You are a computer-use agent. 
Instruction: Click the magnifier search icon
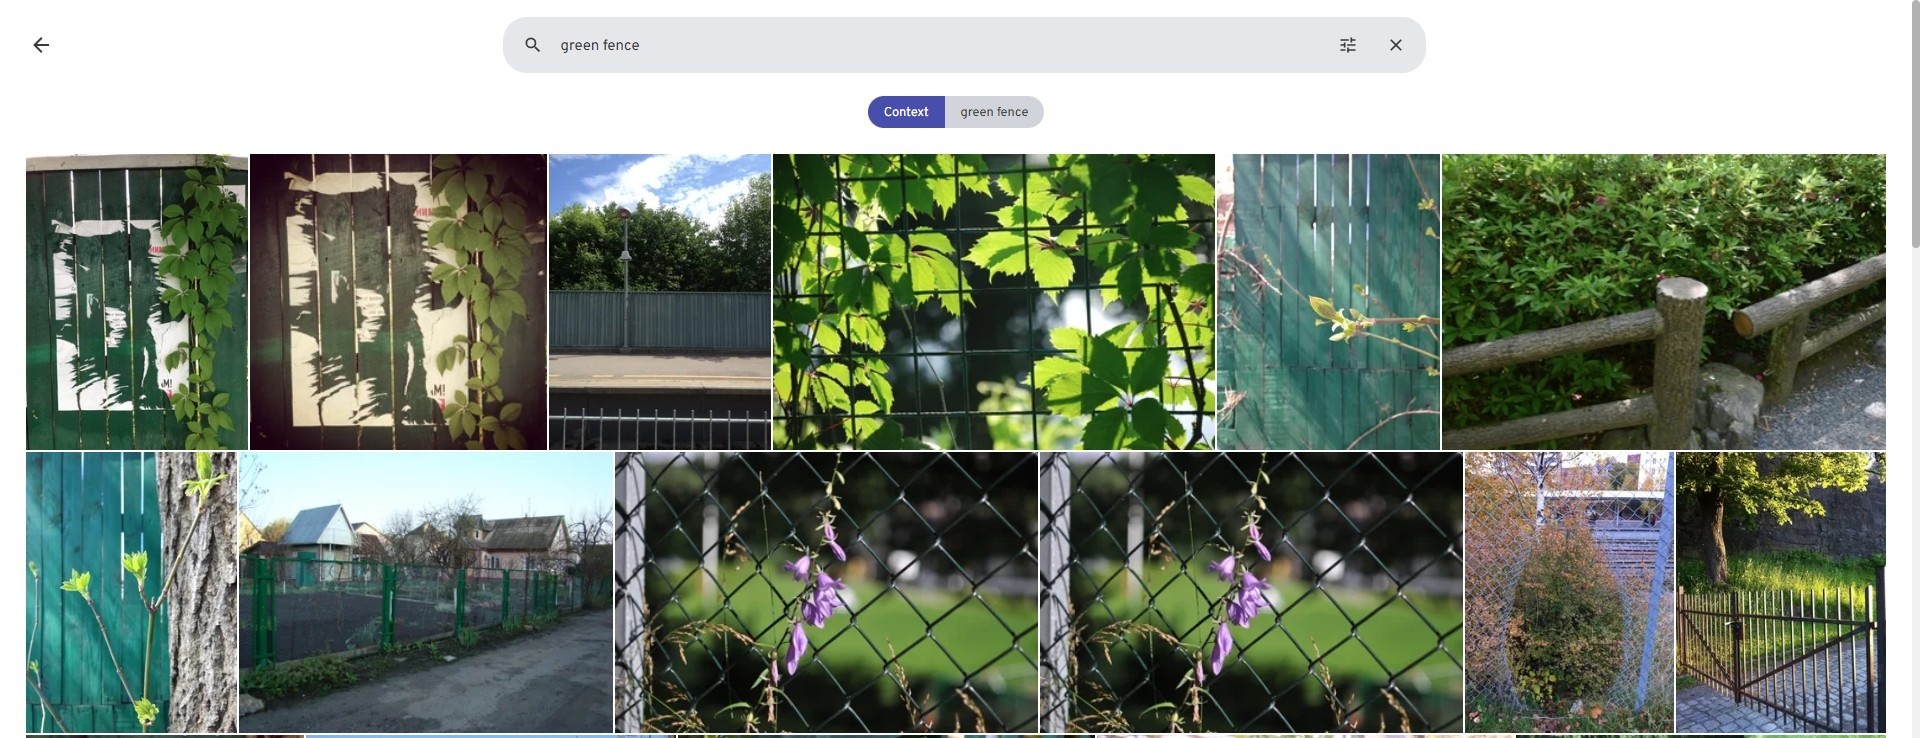point(533,45)
